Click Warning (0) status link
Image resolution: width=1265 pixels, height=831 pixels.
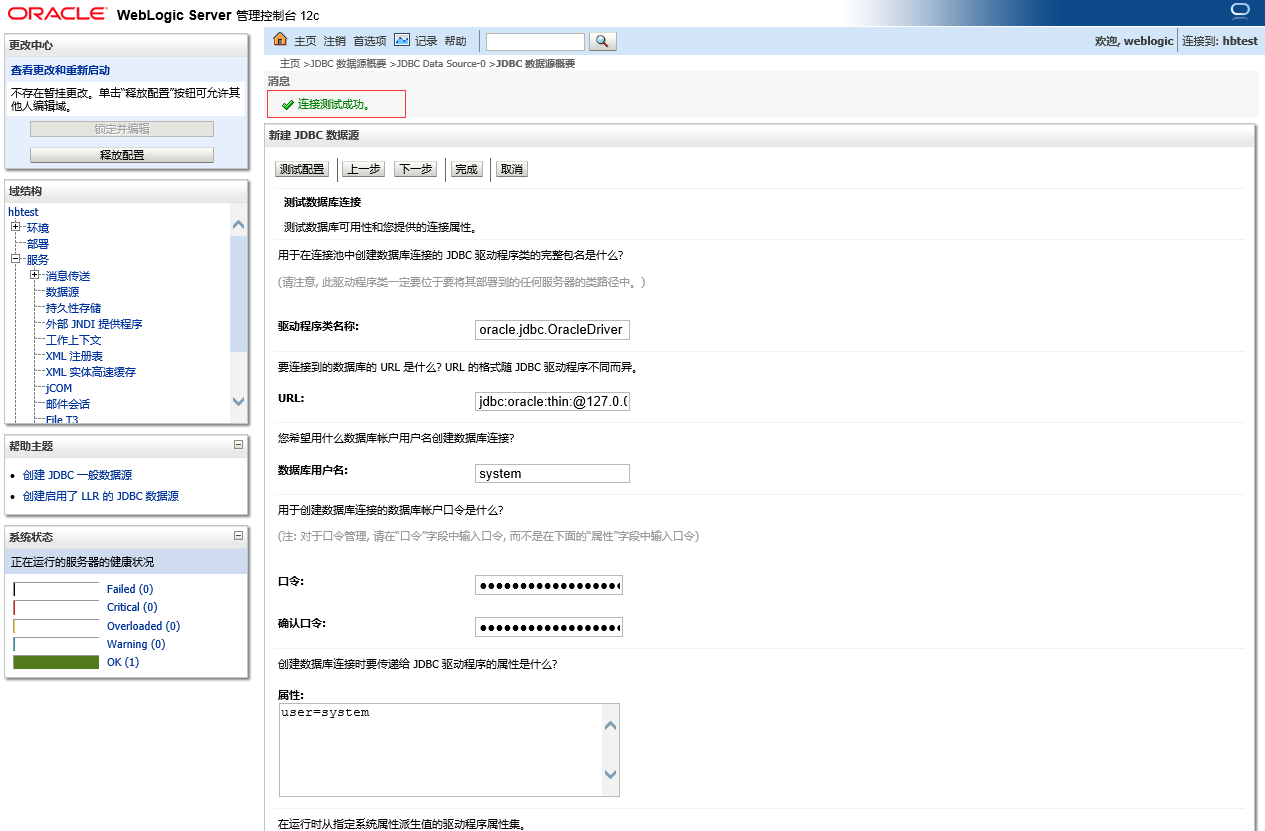coord(136,644)
